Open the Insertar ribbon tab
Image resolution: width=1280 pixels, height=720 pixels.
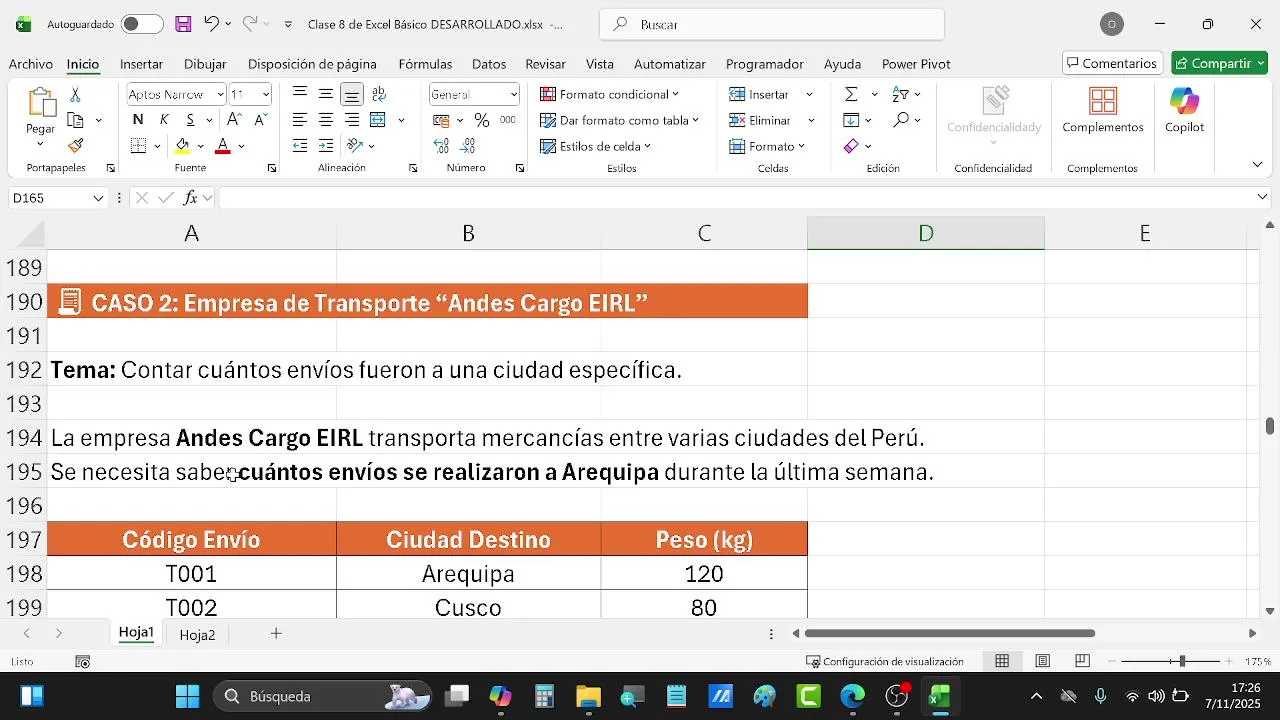[141, 64]
